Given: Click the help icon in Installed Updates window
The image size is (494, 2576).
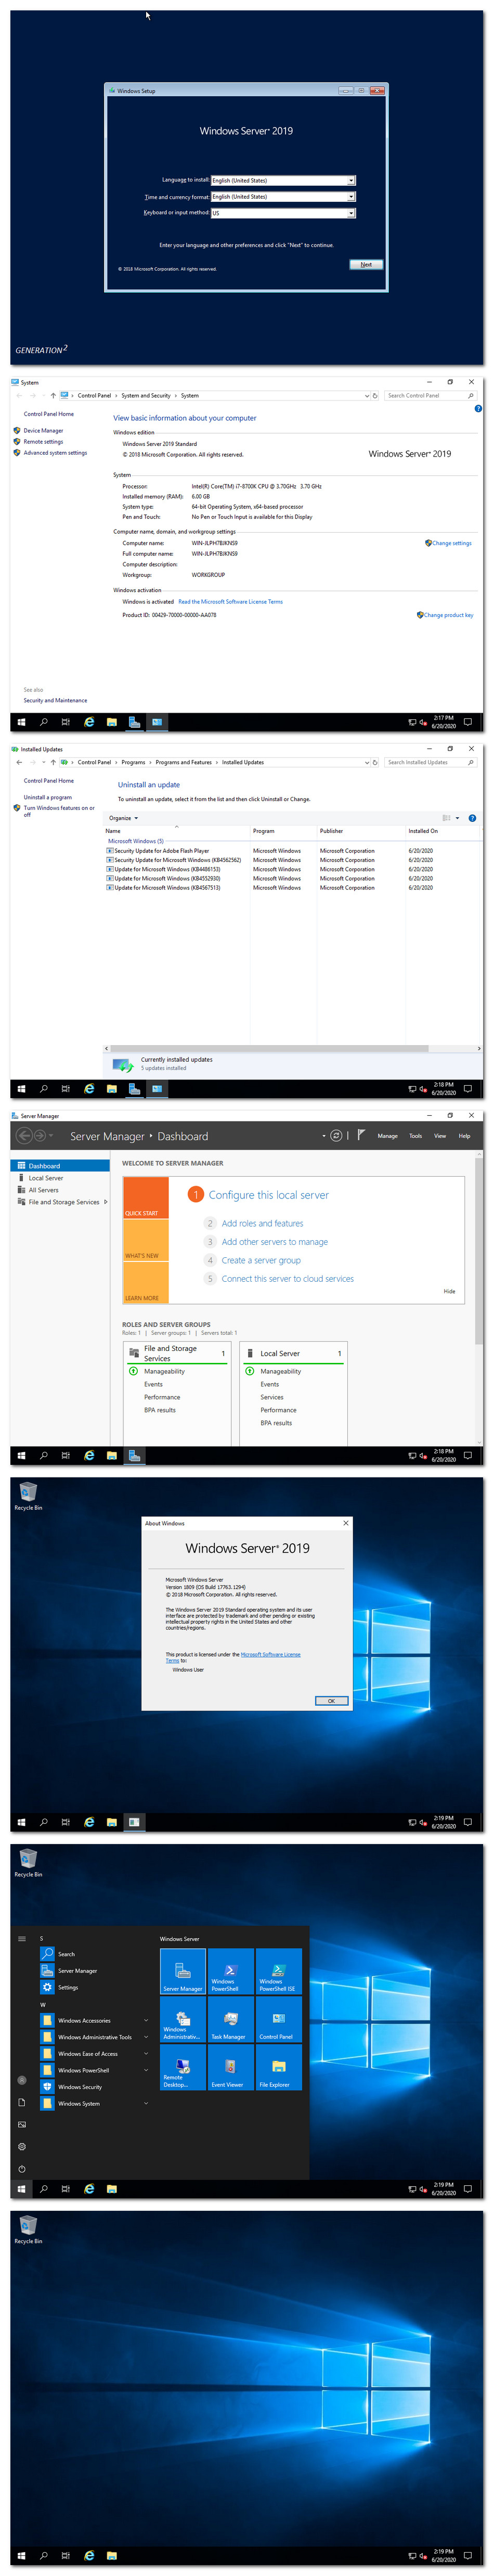Looking at the screenshot, I should [x=472, y=818].
